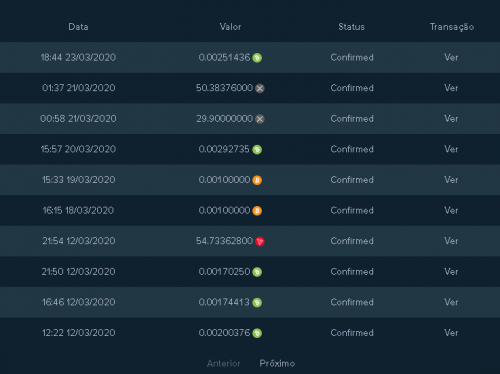500x374 pixels.
Task: Click the value 54.73362800
Action: pyautogui.click(x=225, y=241)
